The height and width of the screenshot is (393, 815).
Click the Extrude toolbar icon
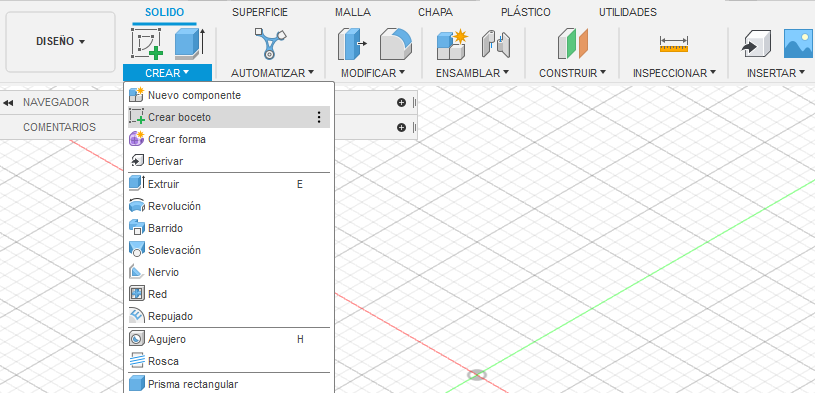[189, 43]
